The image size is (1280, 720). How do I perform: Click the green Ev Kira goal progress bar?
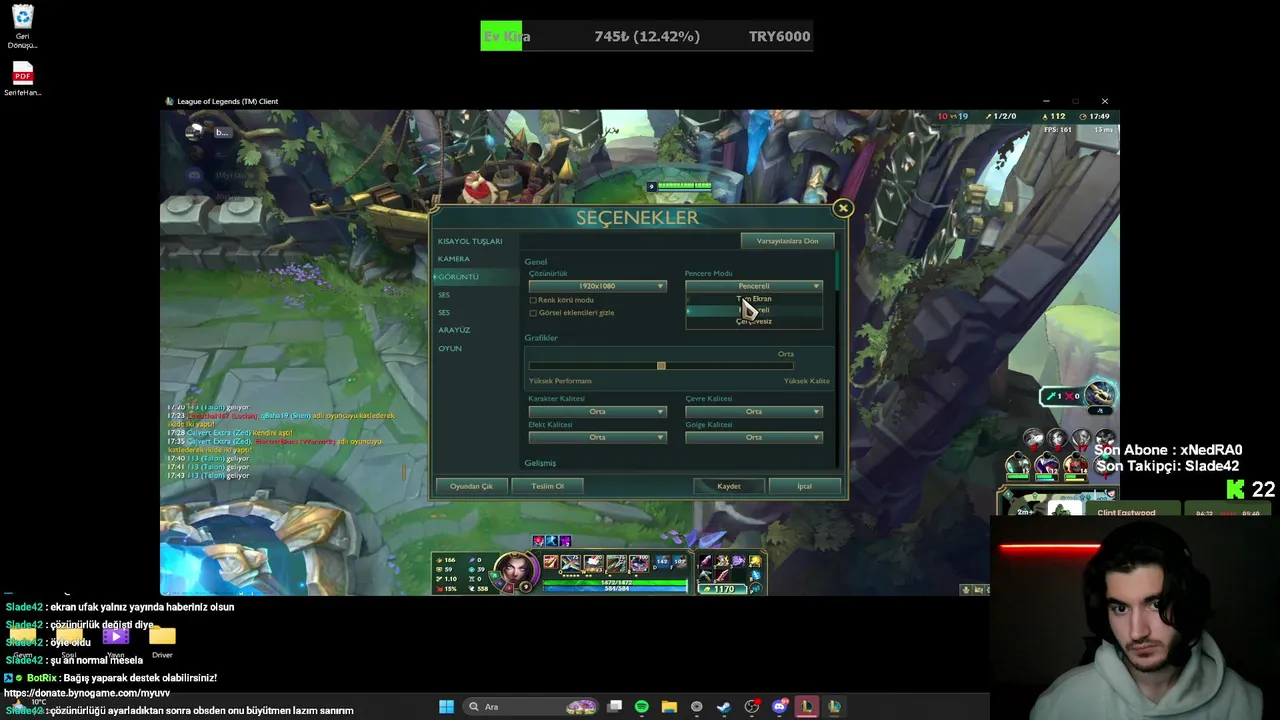tap(501, 36)
